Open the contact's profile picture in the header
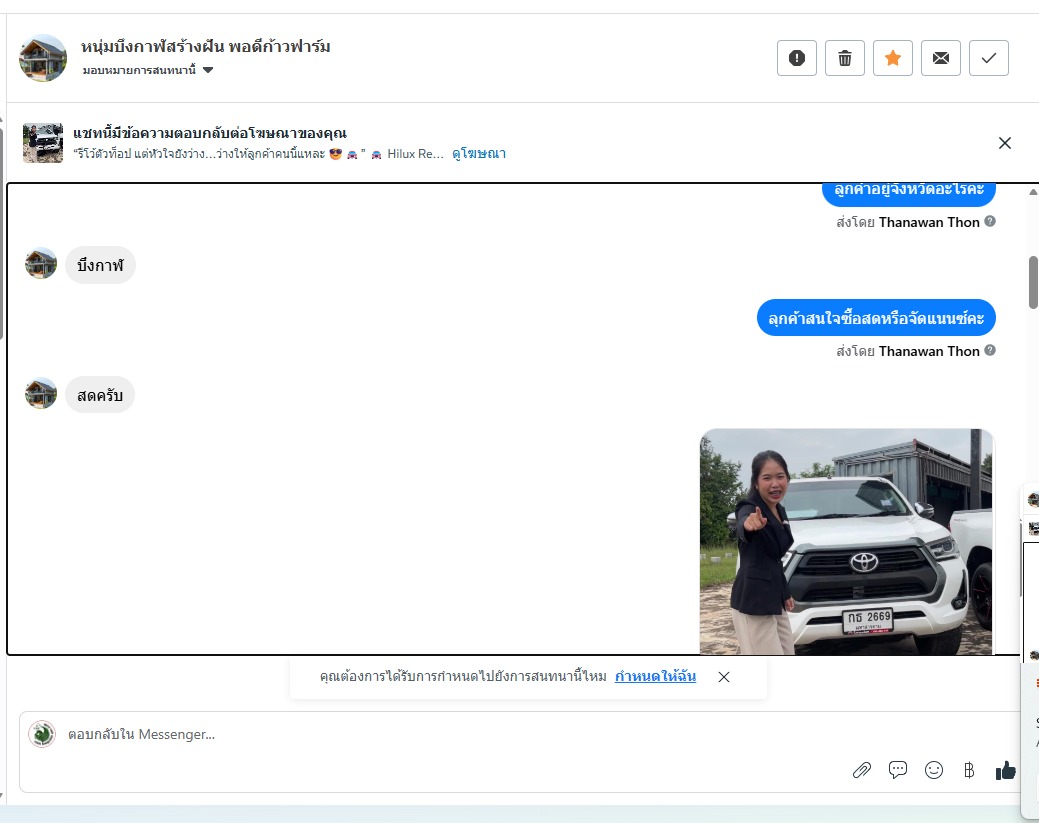The height and width of the screenshot is (823, 1039). click(43, 58)
